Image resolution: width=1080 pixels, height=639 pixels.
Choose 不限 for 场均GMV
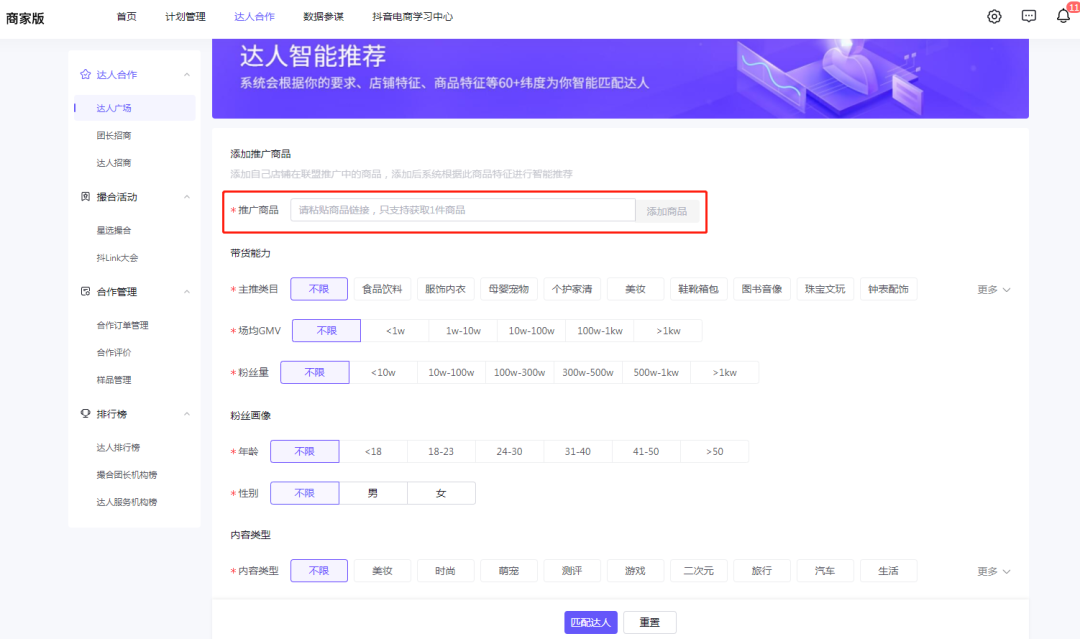[x=326, y=331]
